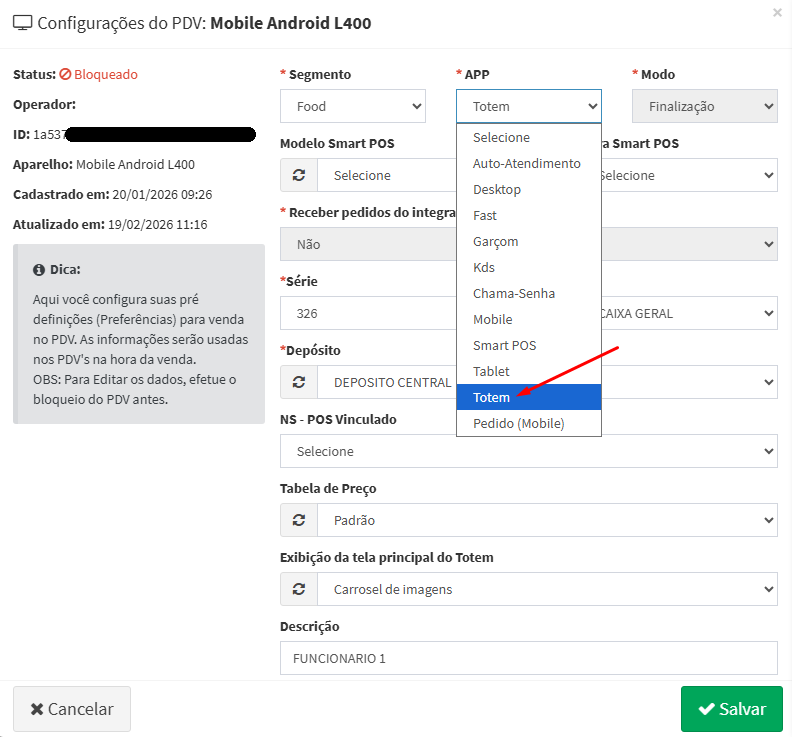Expand the NS - POS Vinculado dropdown

point(528,451)
